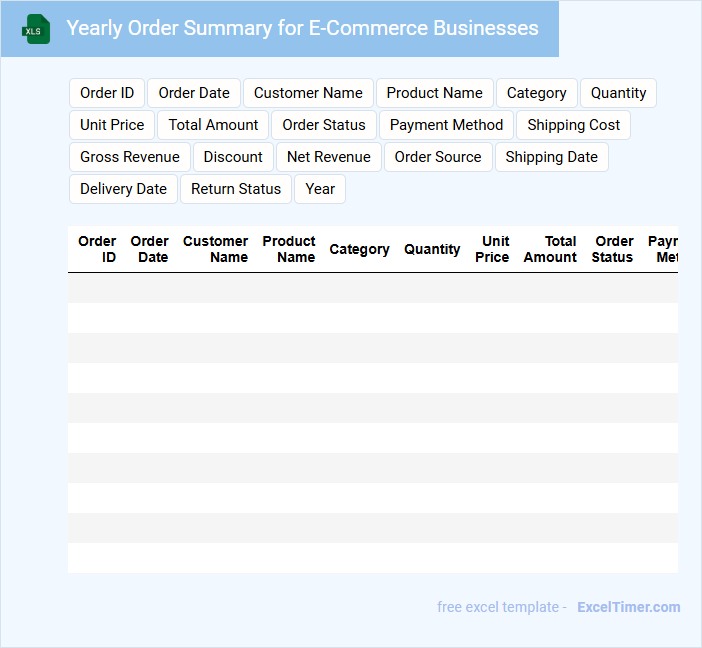Click the Order Date table column header
Viewport: 702px width, 648px height.
[149, 249]
